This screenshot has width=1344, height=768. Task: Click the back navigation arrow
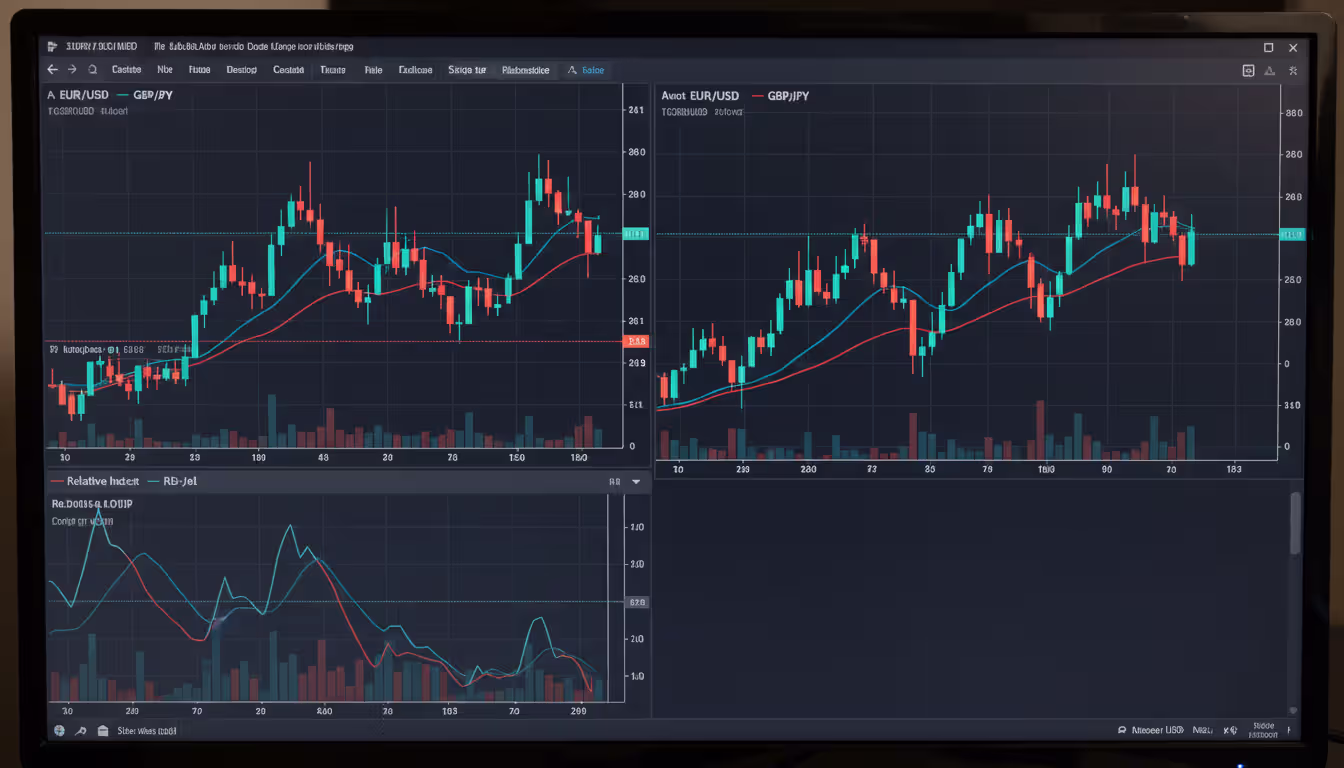tap(52, 70)
